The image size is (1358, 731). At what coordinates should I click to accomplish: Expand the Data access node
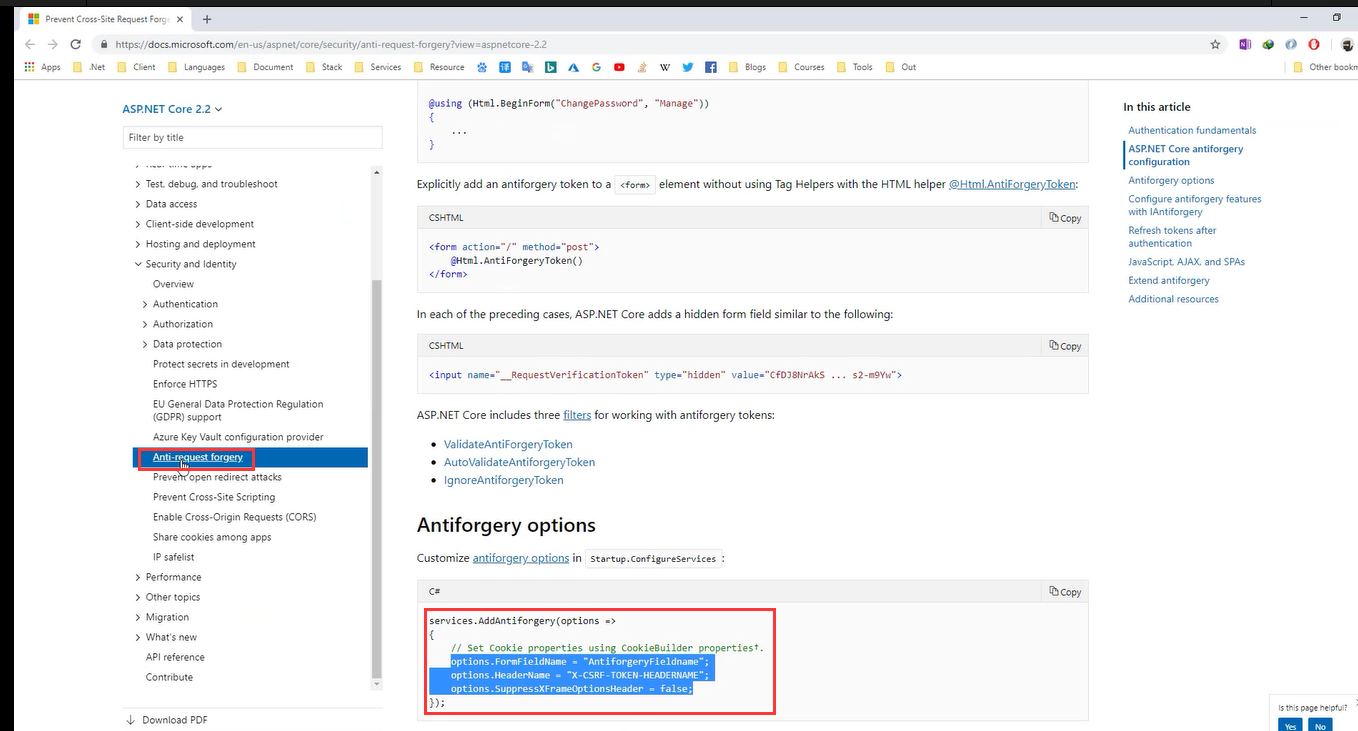click(x=138, y=204)
